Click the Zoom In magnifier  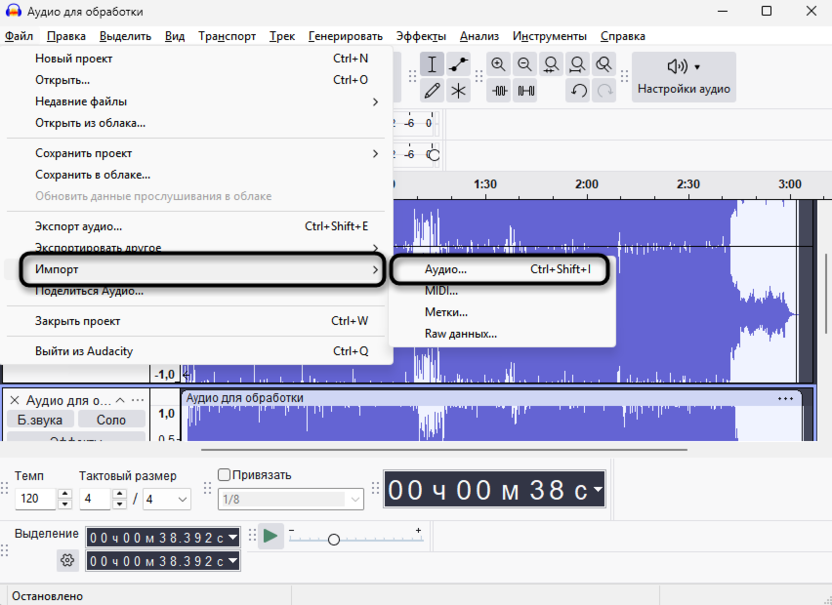click(x=499, y=65)
